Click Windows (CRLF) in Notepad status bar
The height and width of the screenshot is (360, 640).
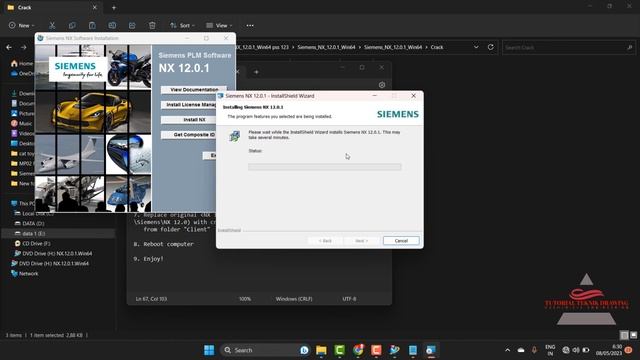pos(294,299)
